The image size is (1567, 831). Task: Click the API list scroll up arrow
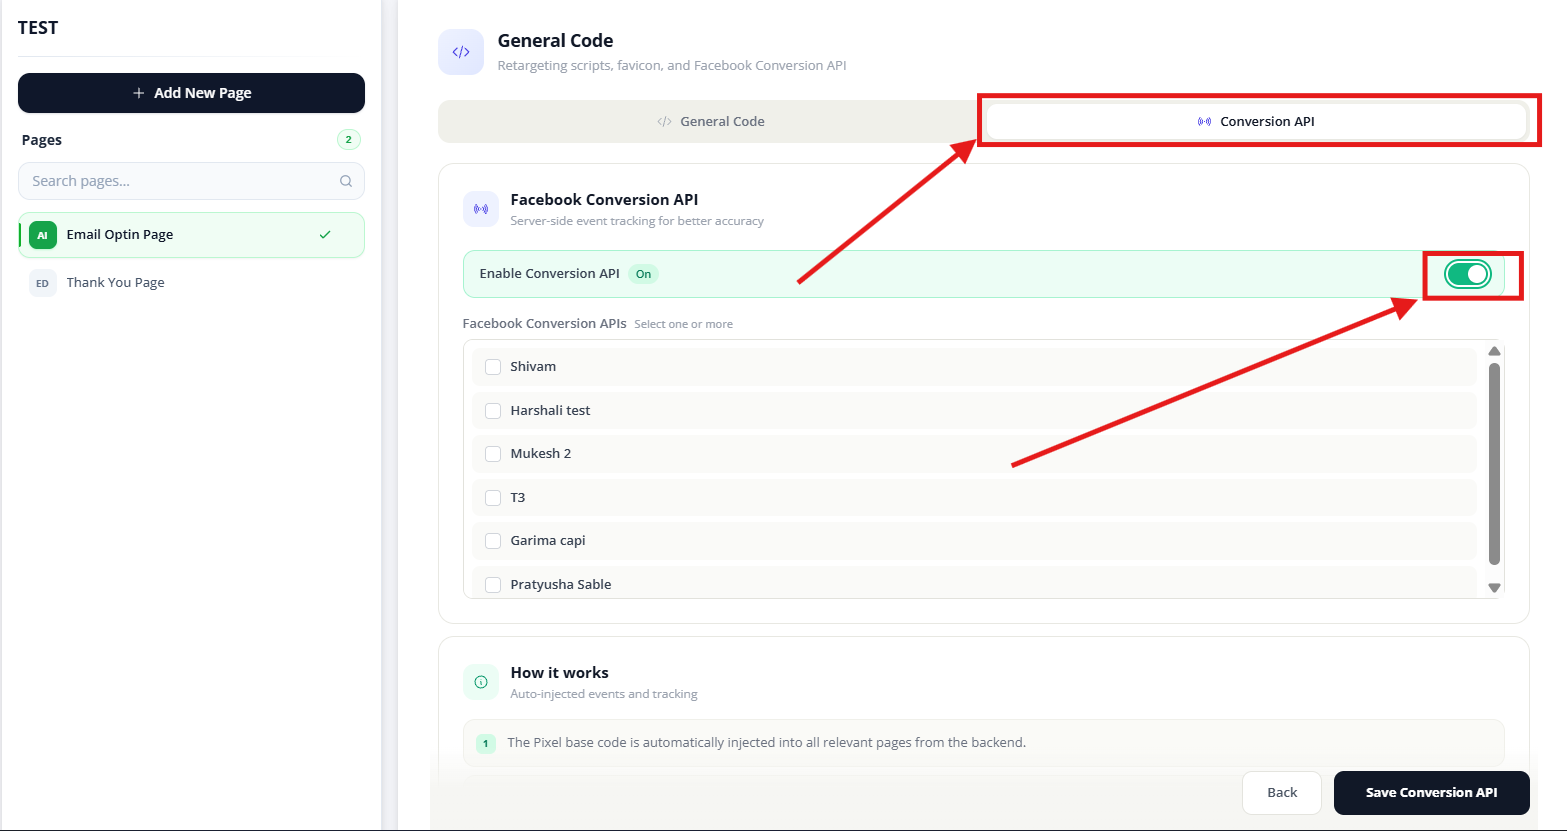[x=1495, y=351]
